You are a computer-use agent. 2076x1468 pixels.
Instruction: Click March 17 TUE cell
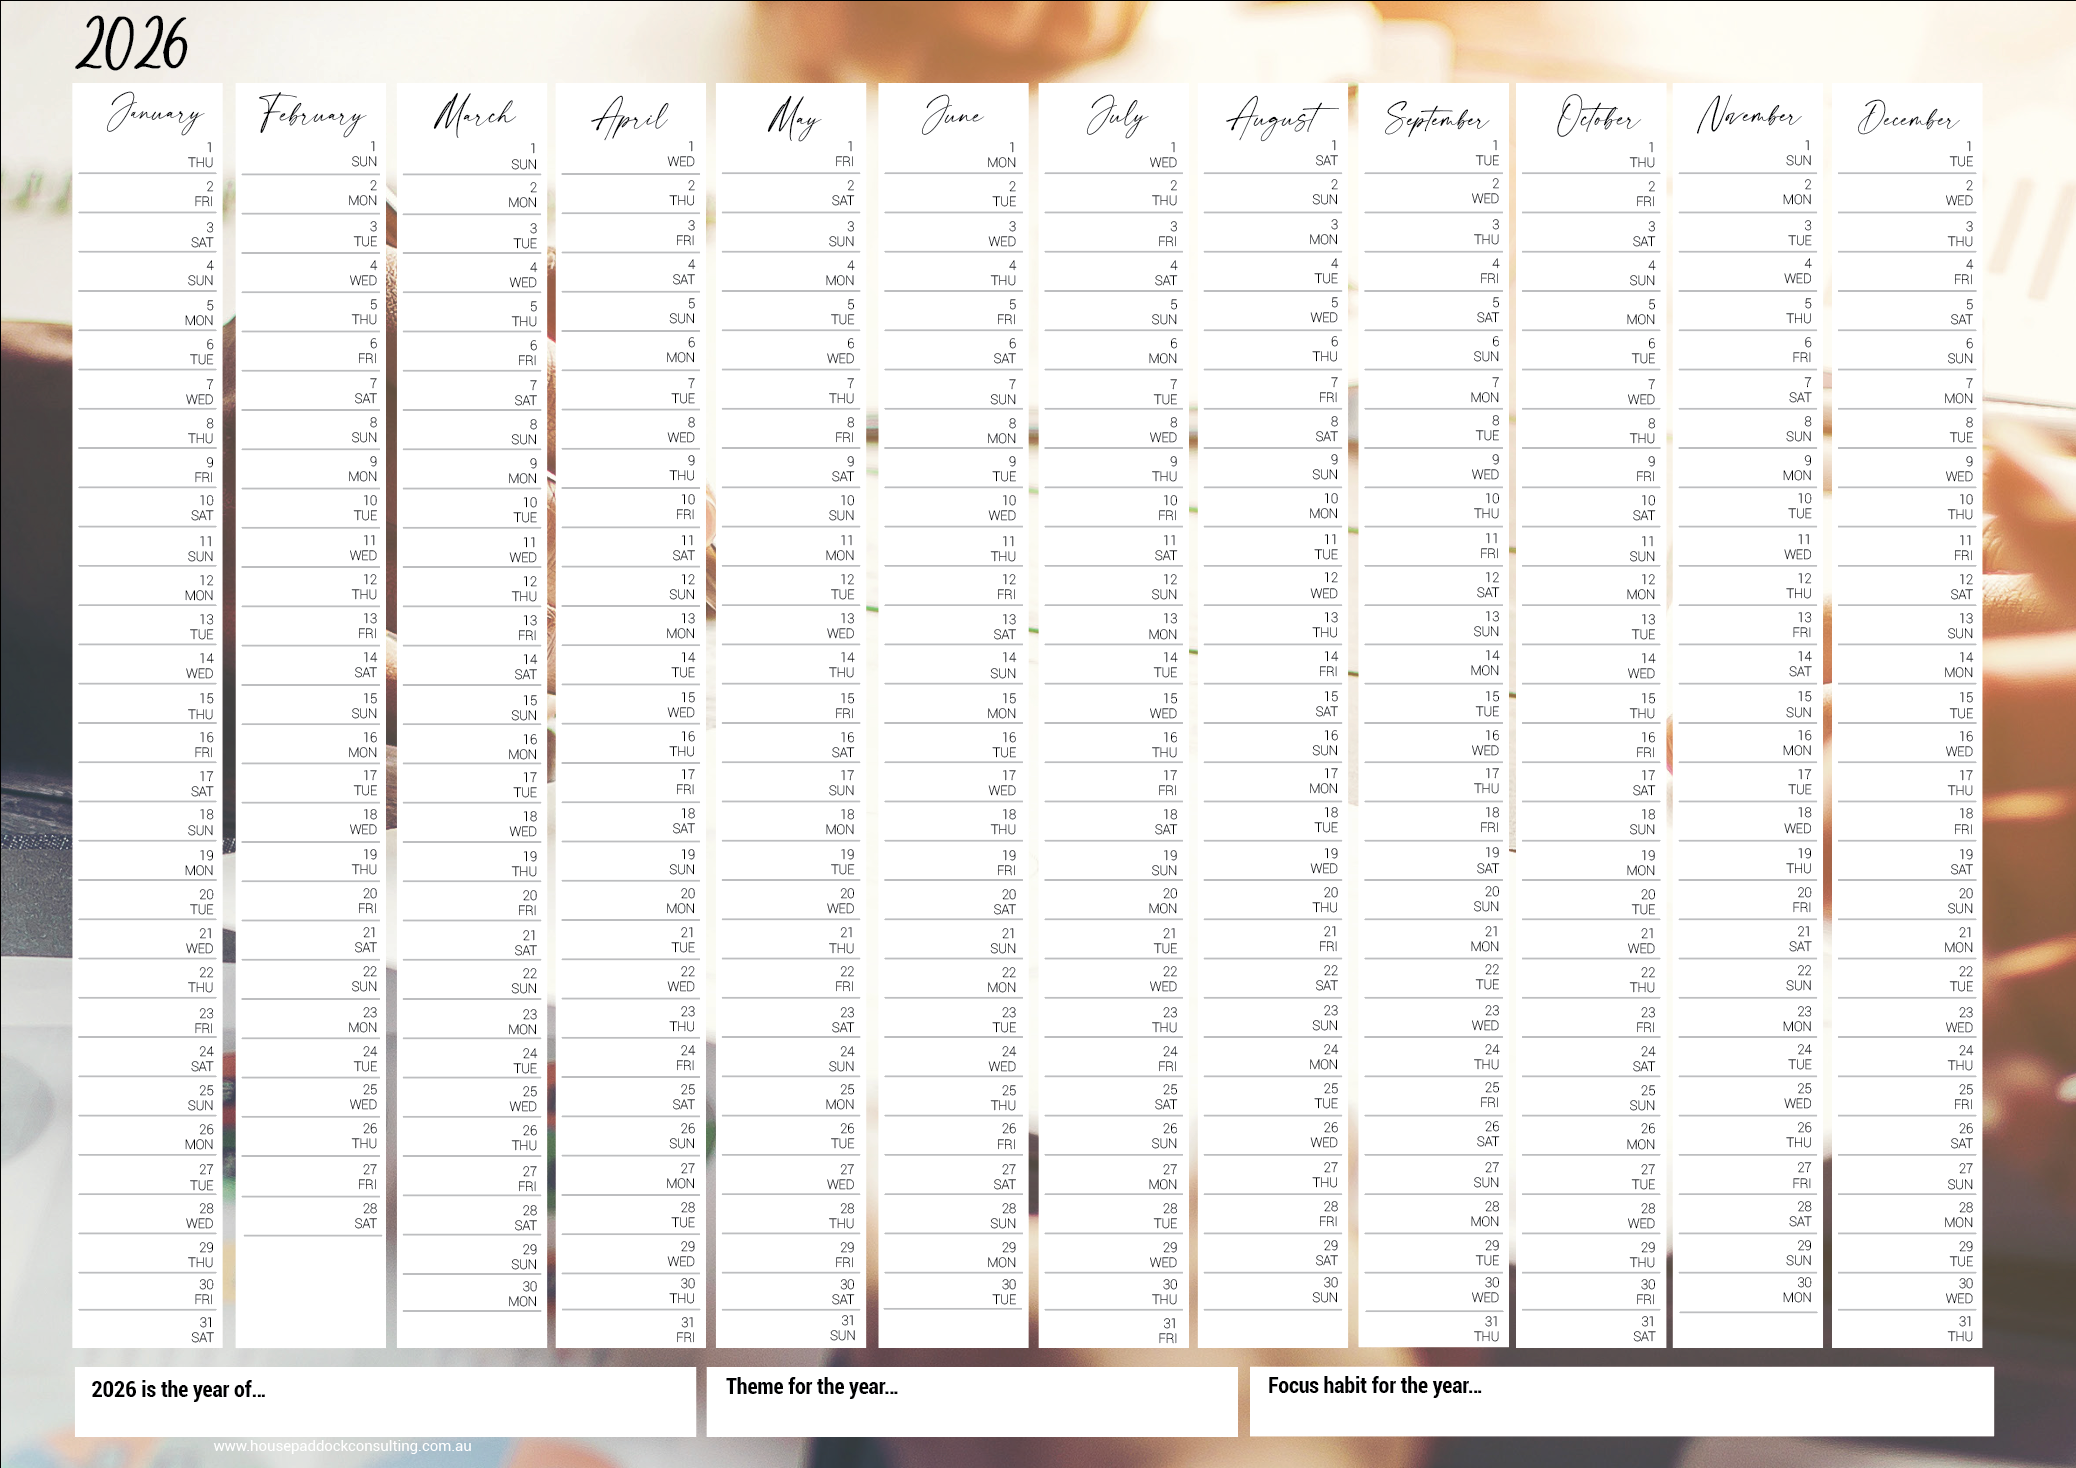471,785
